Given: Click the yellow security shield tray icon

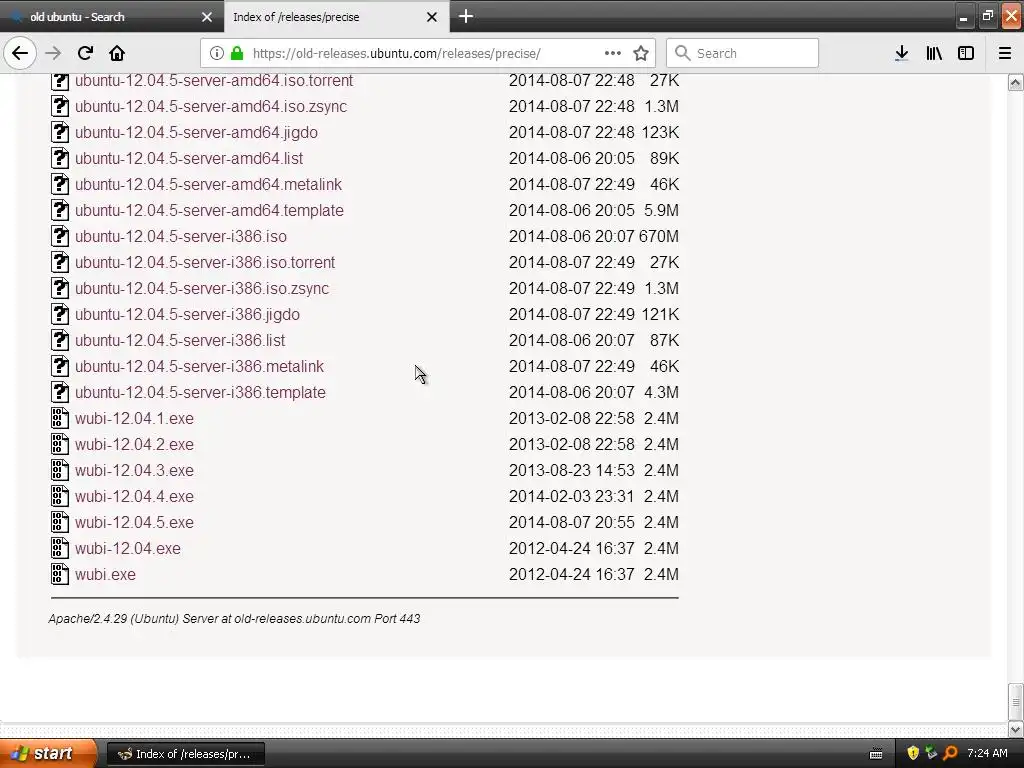Looking at the screenshot, I should (913, 754).
